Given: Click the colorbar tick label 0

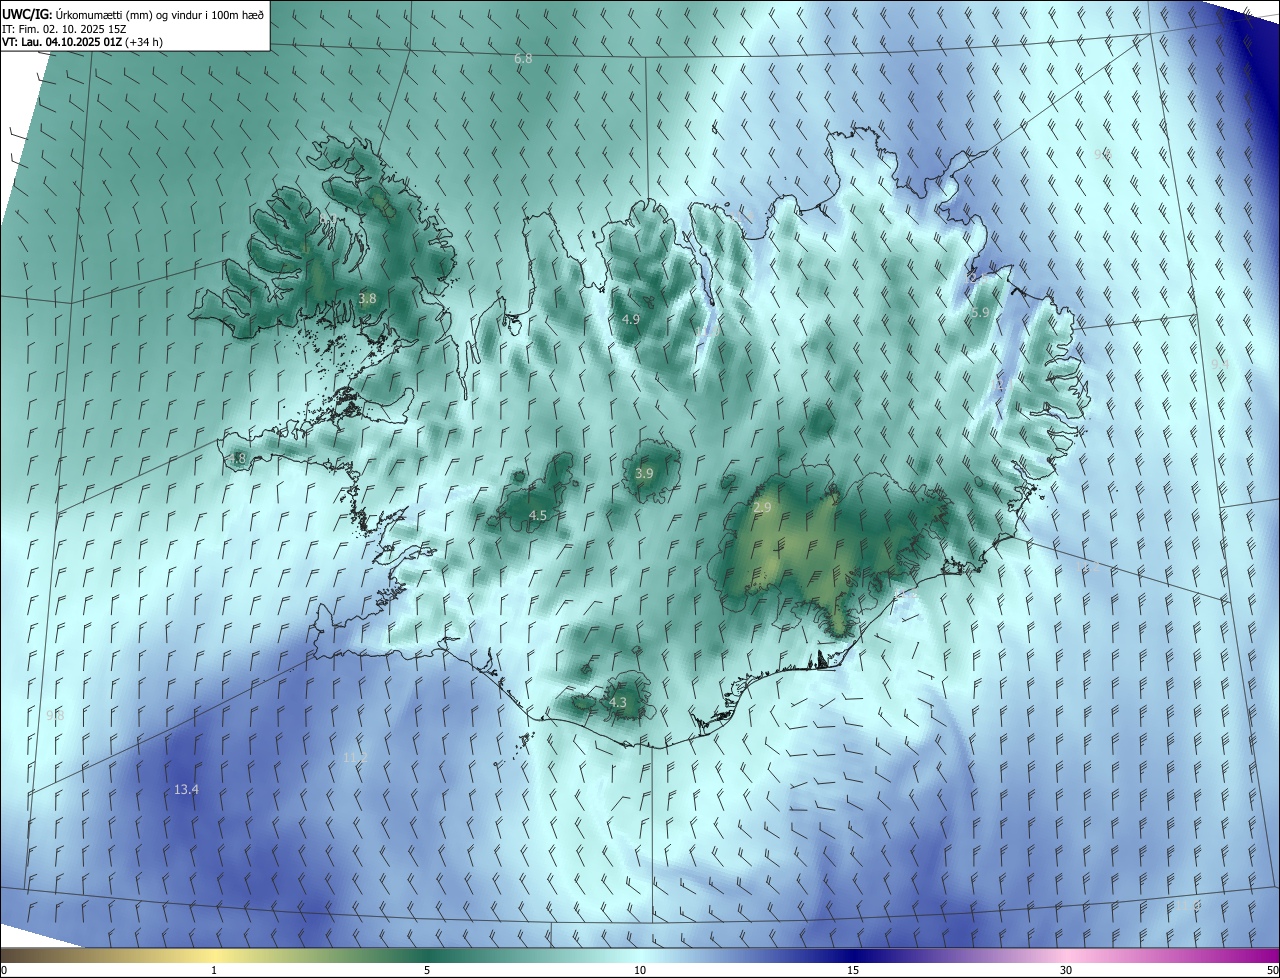Looking at the screenshot, I should click(x=4, y=970).
